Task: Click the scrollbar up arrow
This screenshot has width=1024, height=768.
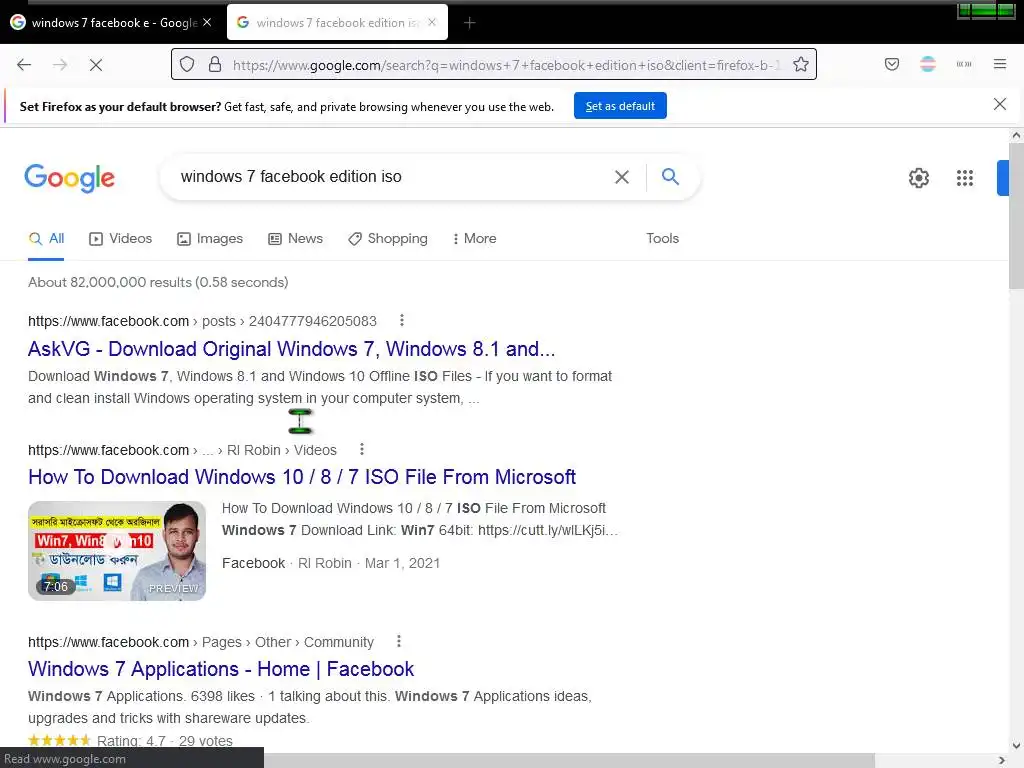Action: pyautogui.click(x=1016, y=135)
